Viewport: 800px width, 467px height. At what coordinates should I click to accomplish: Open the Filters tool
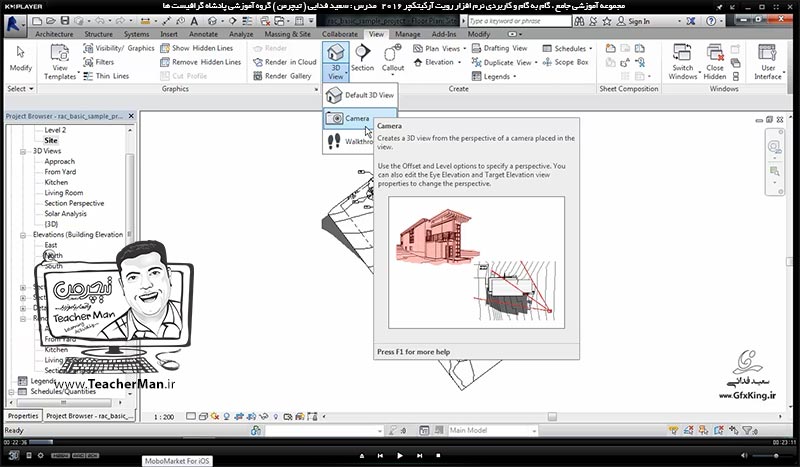point(99,62)
